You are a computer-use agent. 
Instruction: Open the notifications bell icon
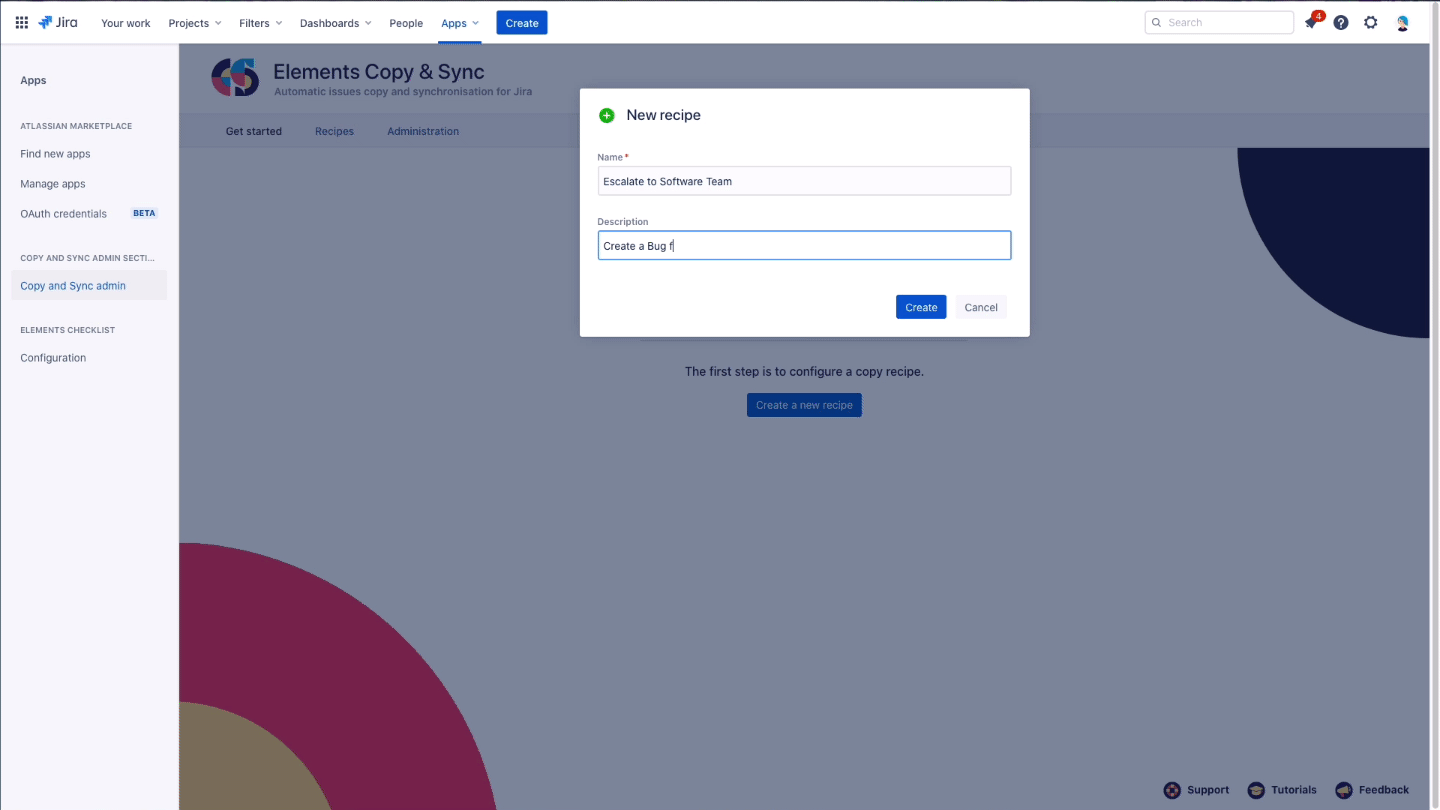click(1311, 22)
